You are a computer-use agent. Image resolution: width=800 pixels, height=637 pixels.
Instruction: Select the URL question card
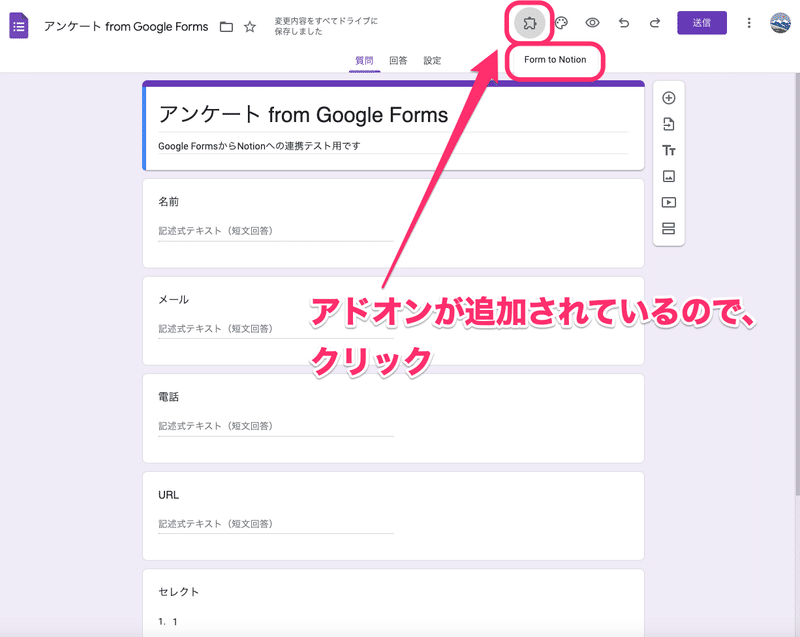click(393, 516)
